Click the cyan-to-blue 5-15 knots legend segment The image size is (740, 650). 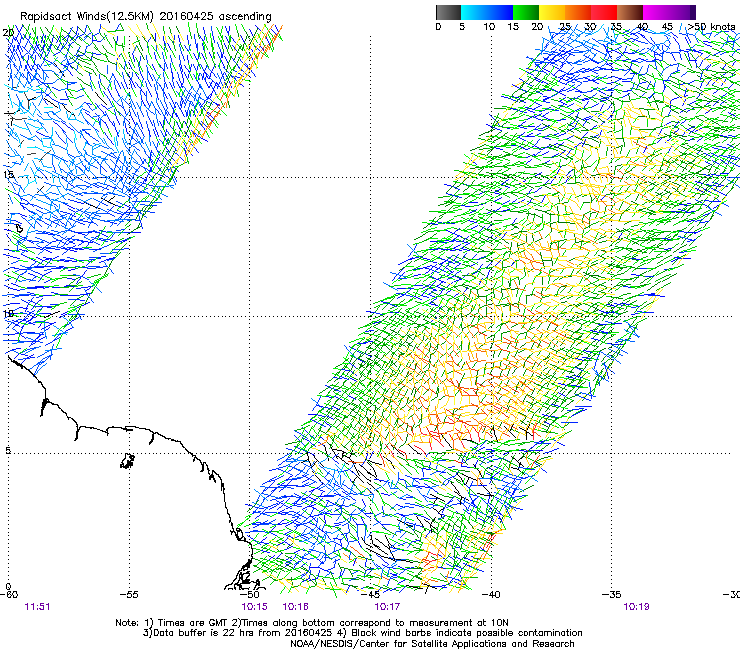[x=487, y=12]
